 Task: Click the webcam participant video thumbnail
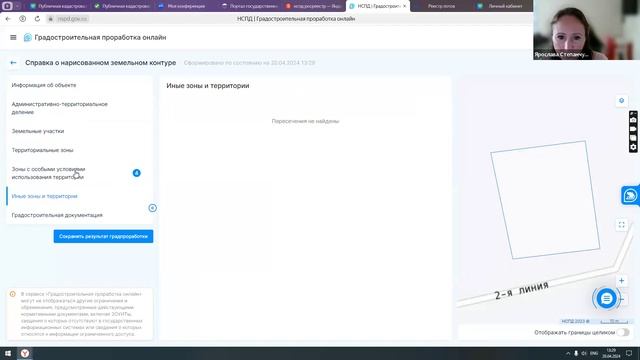[x=587, y=30]
